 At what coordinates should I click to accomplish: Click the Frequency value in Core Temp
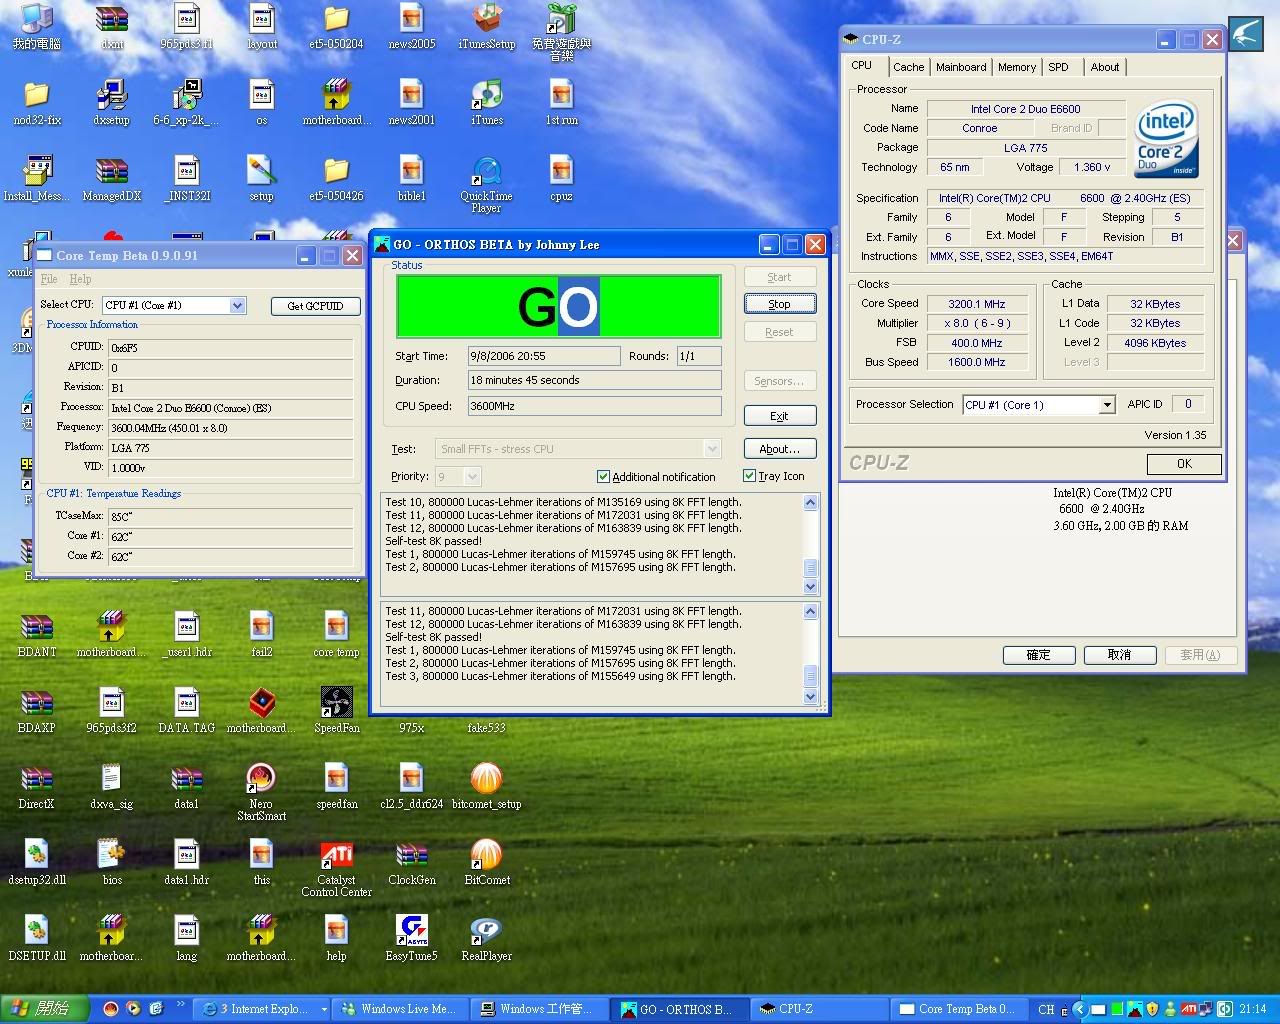[x=230, y=428]
